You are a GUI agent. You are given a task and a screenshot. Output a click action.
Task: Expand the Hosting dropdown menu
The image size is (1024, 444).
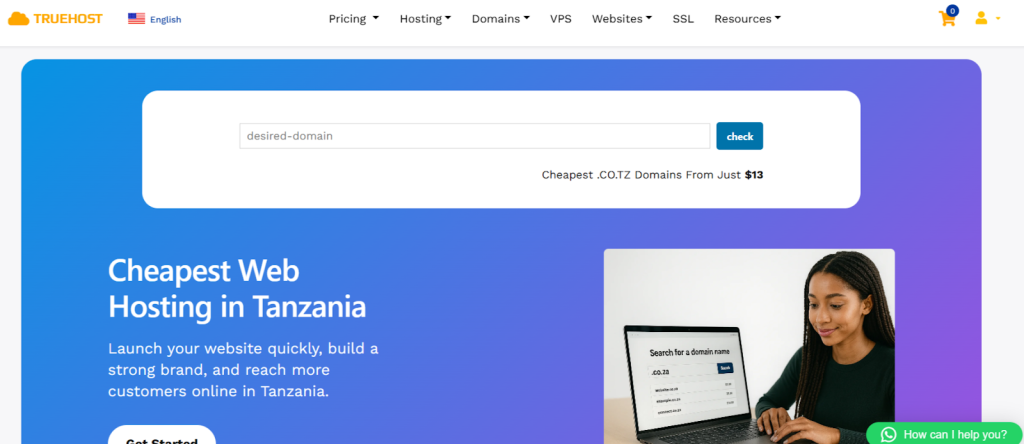tap(425, 19)
